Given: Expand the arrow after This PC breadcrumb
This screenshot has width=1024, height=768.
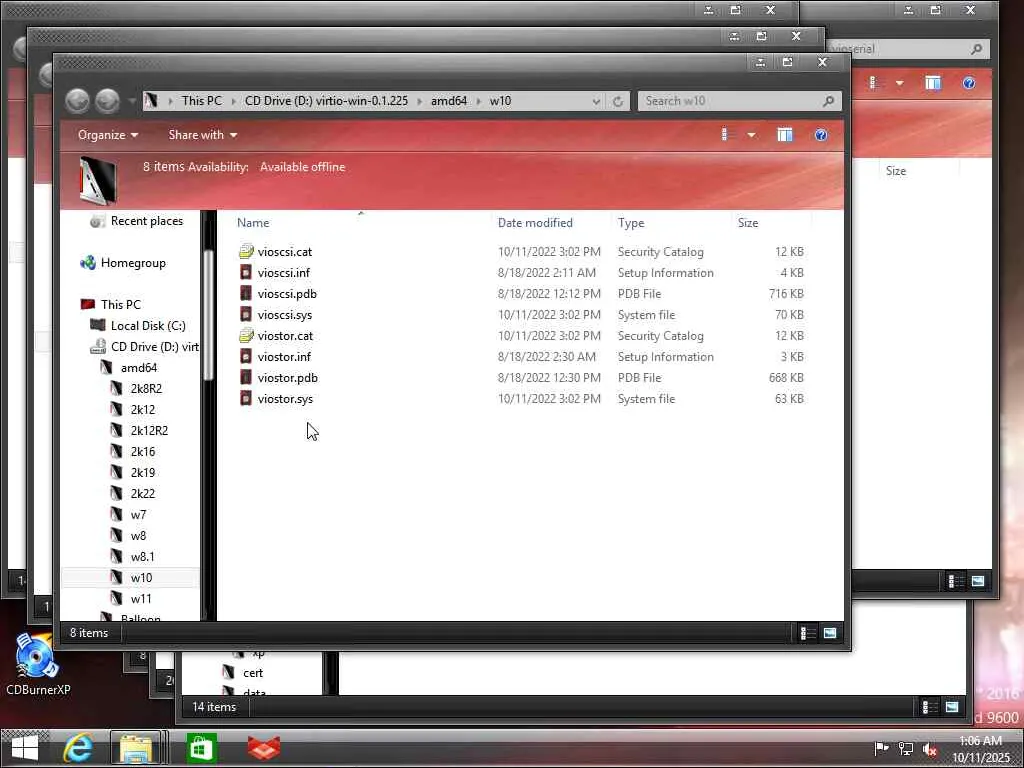Looking at the screenshot, I should pyautogui.click(x=233, y=101).
